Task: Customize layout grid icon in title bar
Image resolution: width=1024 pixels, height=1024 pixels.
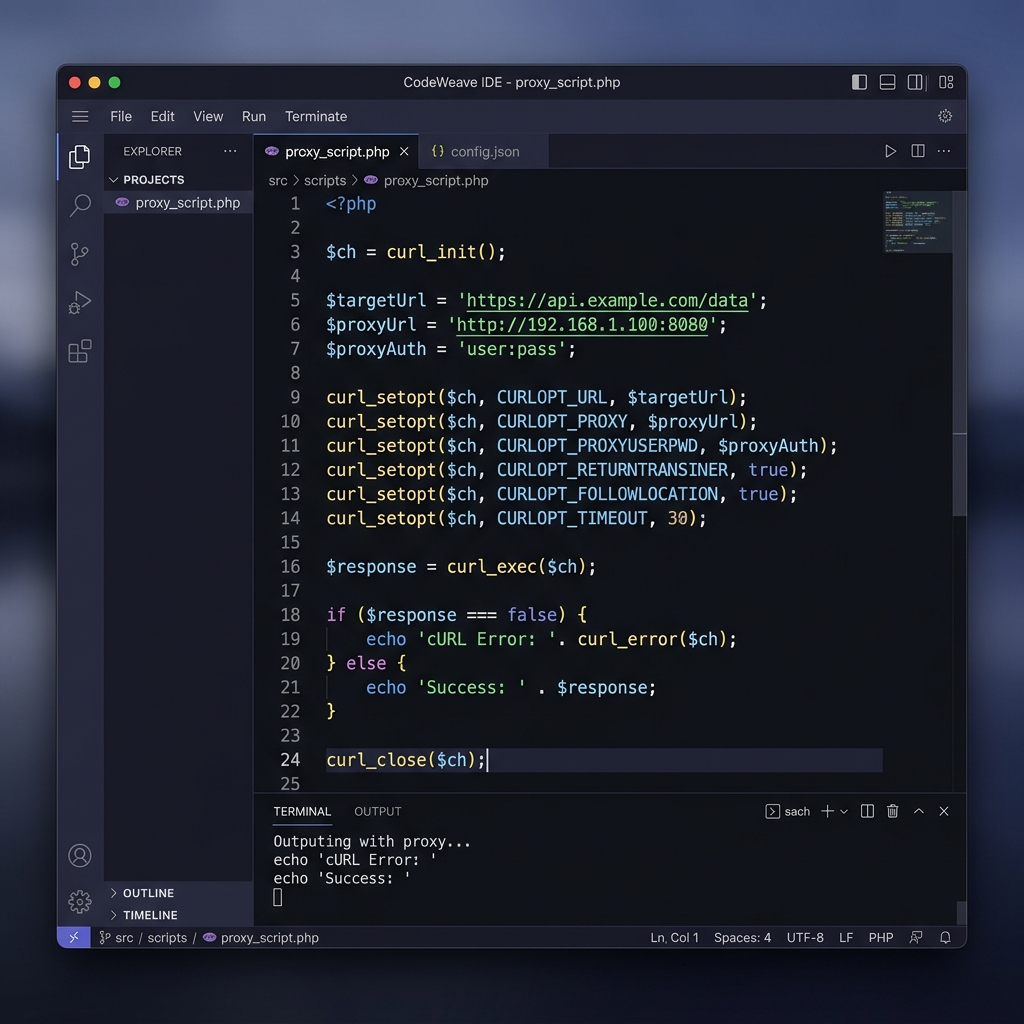Action: (946, 82)
